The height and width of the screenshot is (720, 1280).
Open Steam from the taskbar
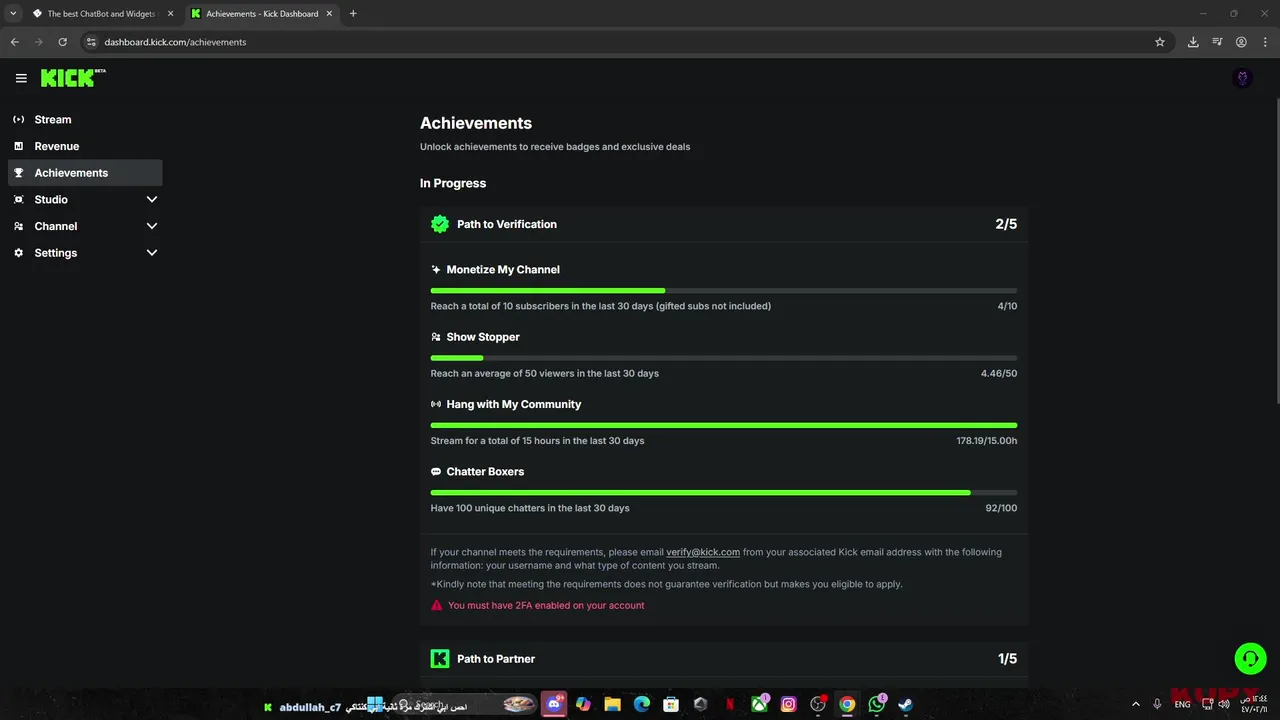point(906,704)
